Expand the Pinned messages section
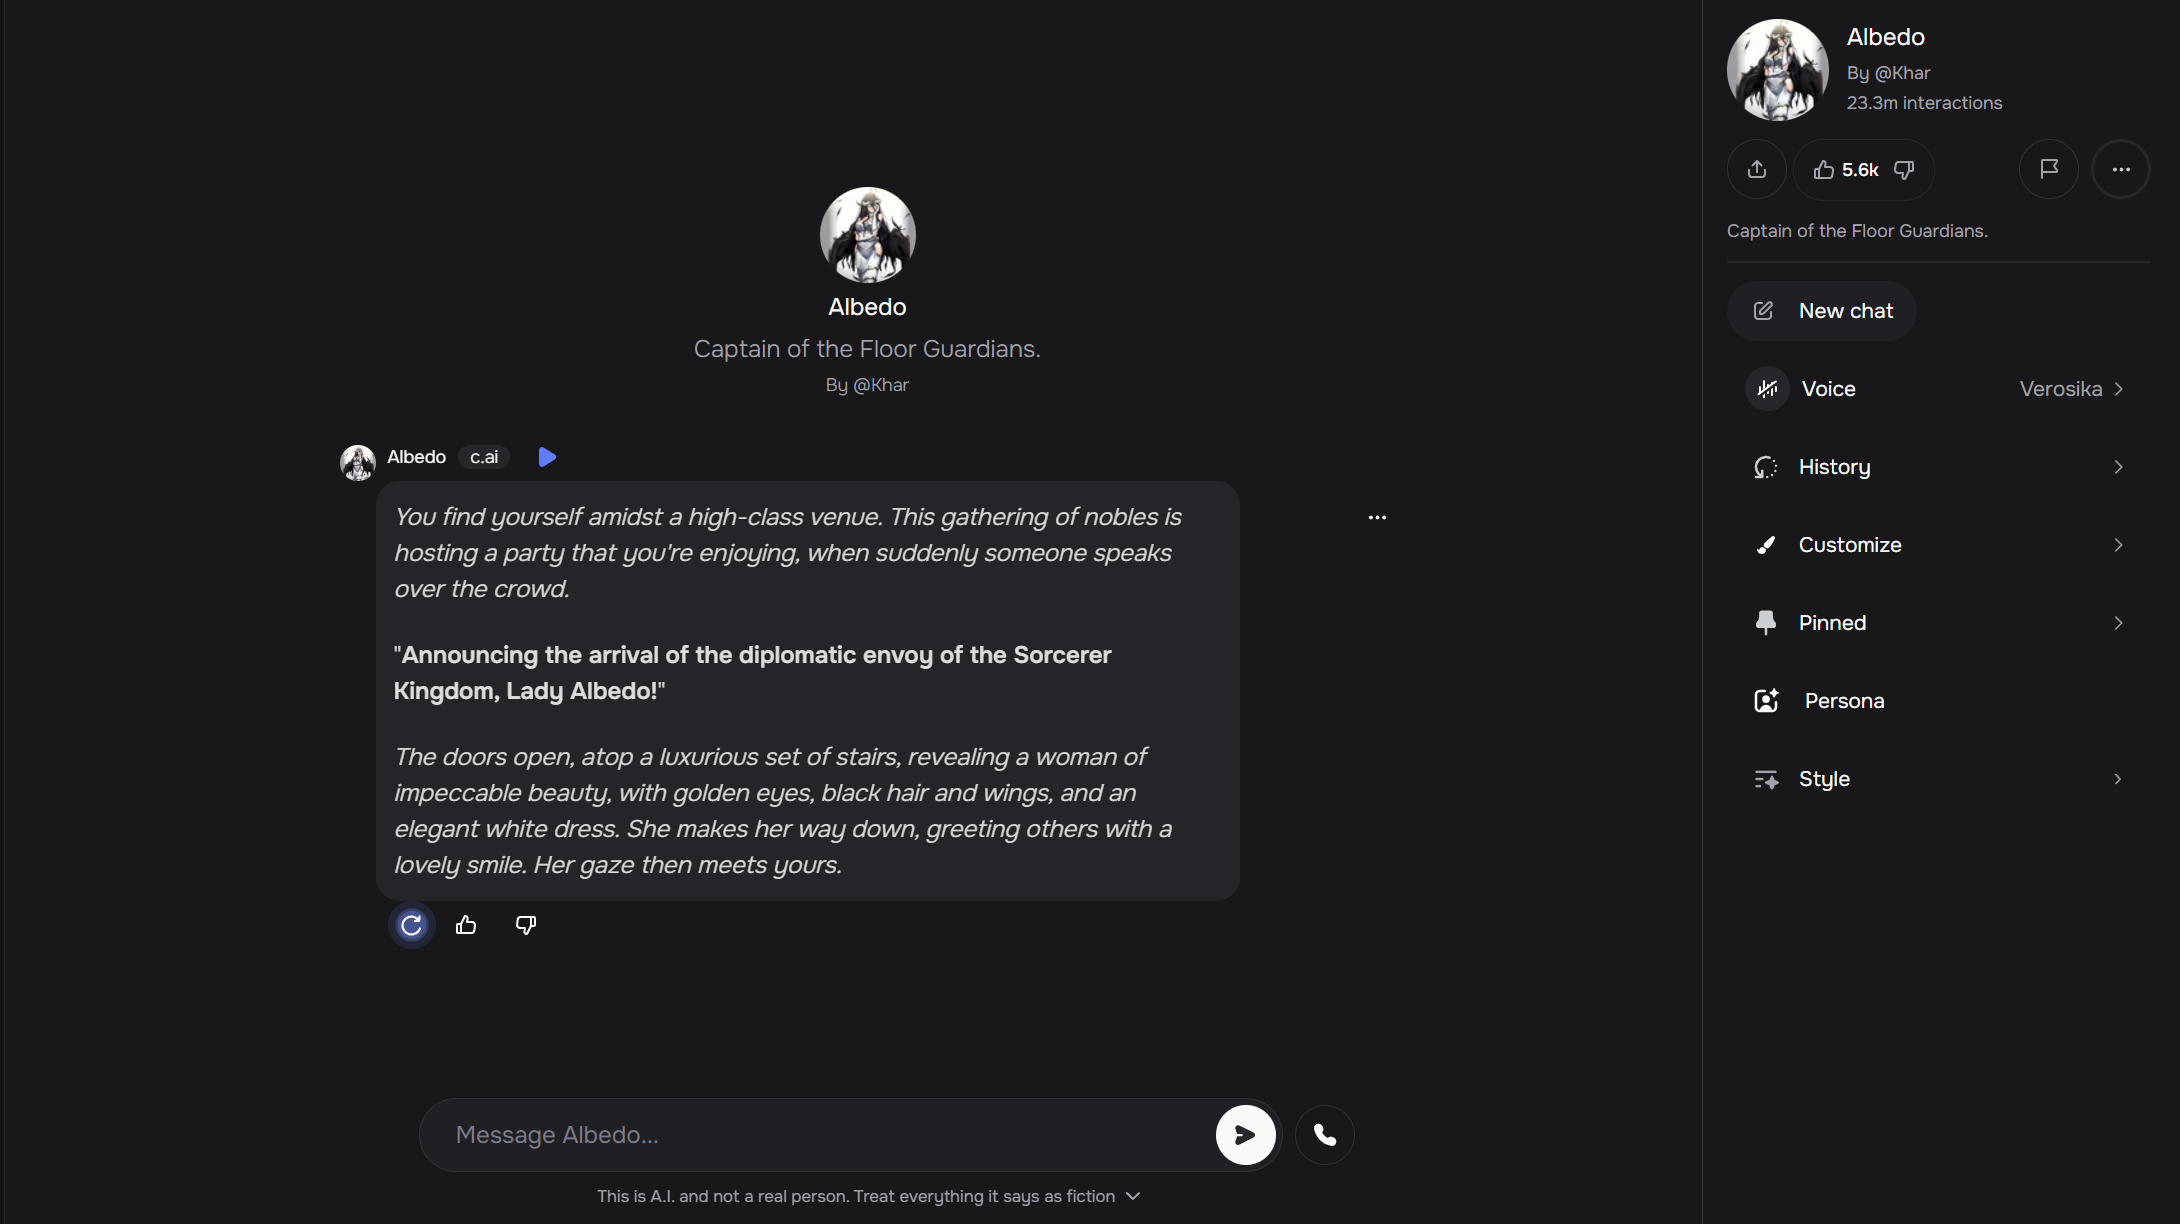Image resolution: width=2180 pixels, height=1224 pixels. click(x=1938, y=623)
